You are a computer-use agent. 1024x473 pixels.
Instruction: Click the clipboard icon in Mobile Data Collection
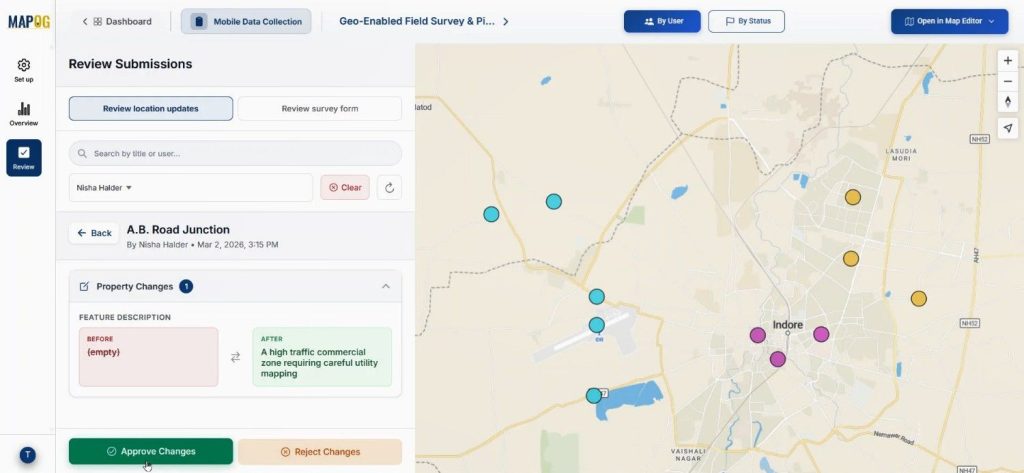pyautogui.click(x=199, y=22)
